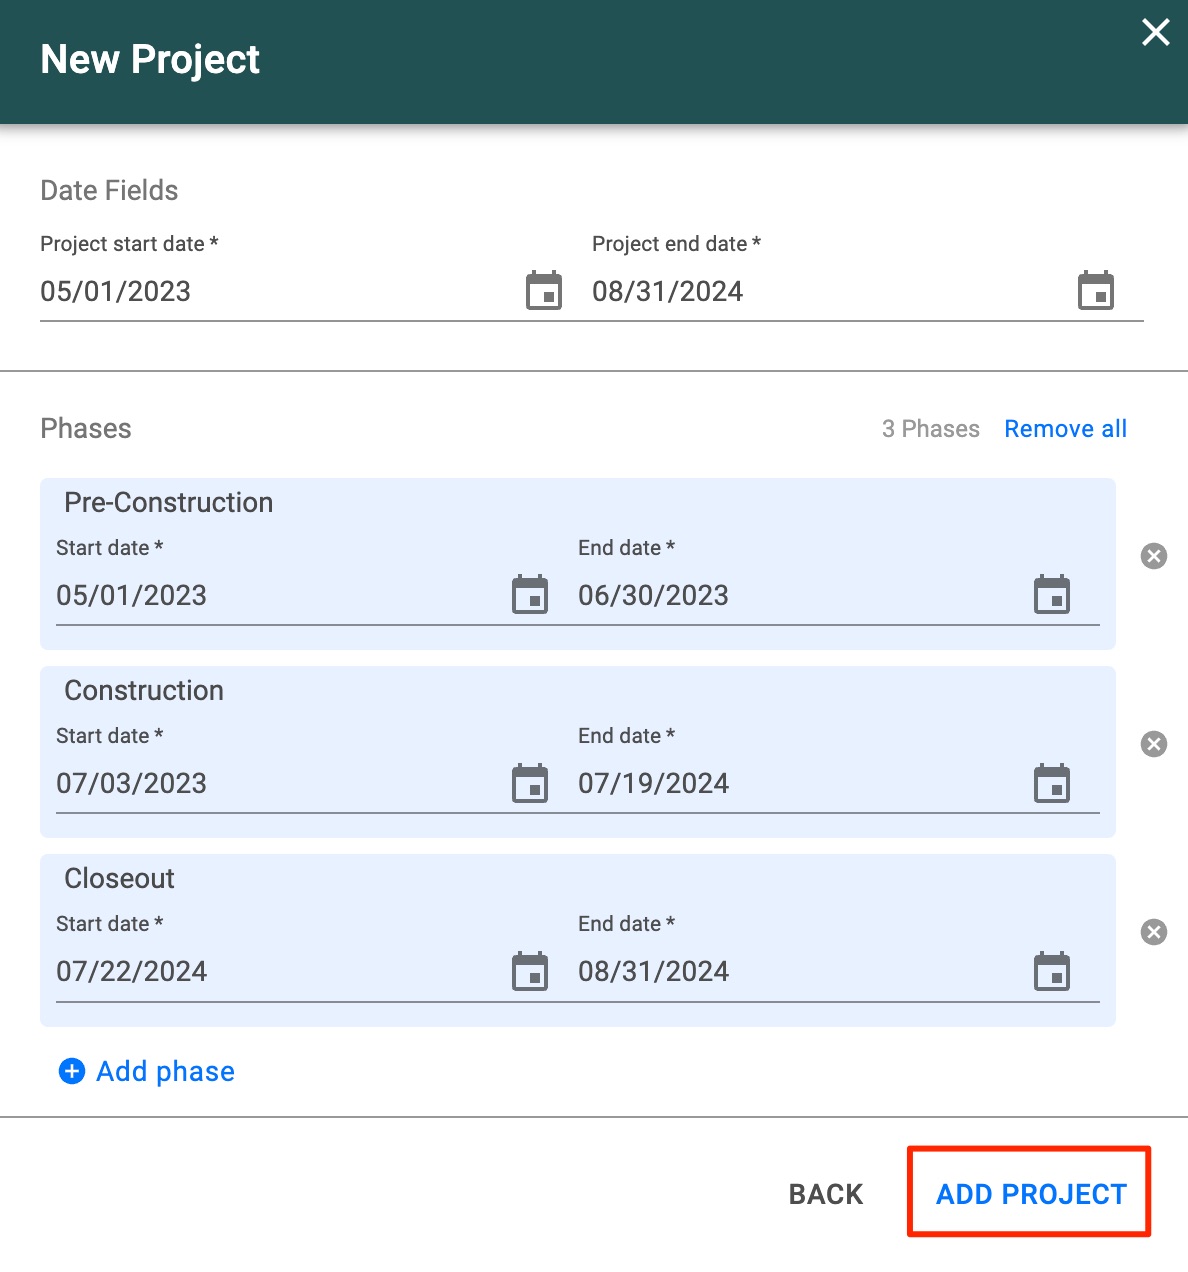Click Remove all phases link
The height and width of the screenshot is (1272, 1188).
pos(1065,429)
